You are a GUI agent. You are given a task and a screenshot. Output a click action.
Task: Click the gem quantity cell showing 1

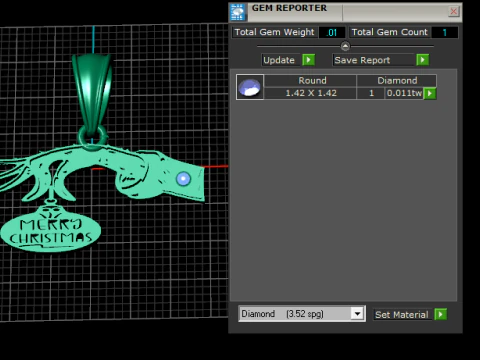point(371,93)
